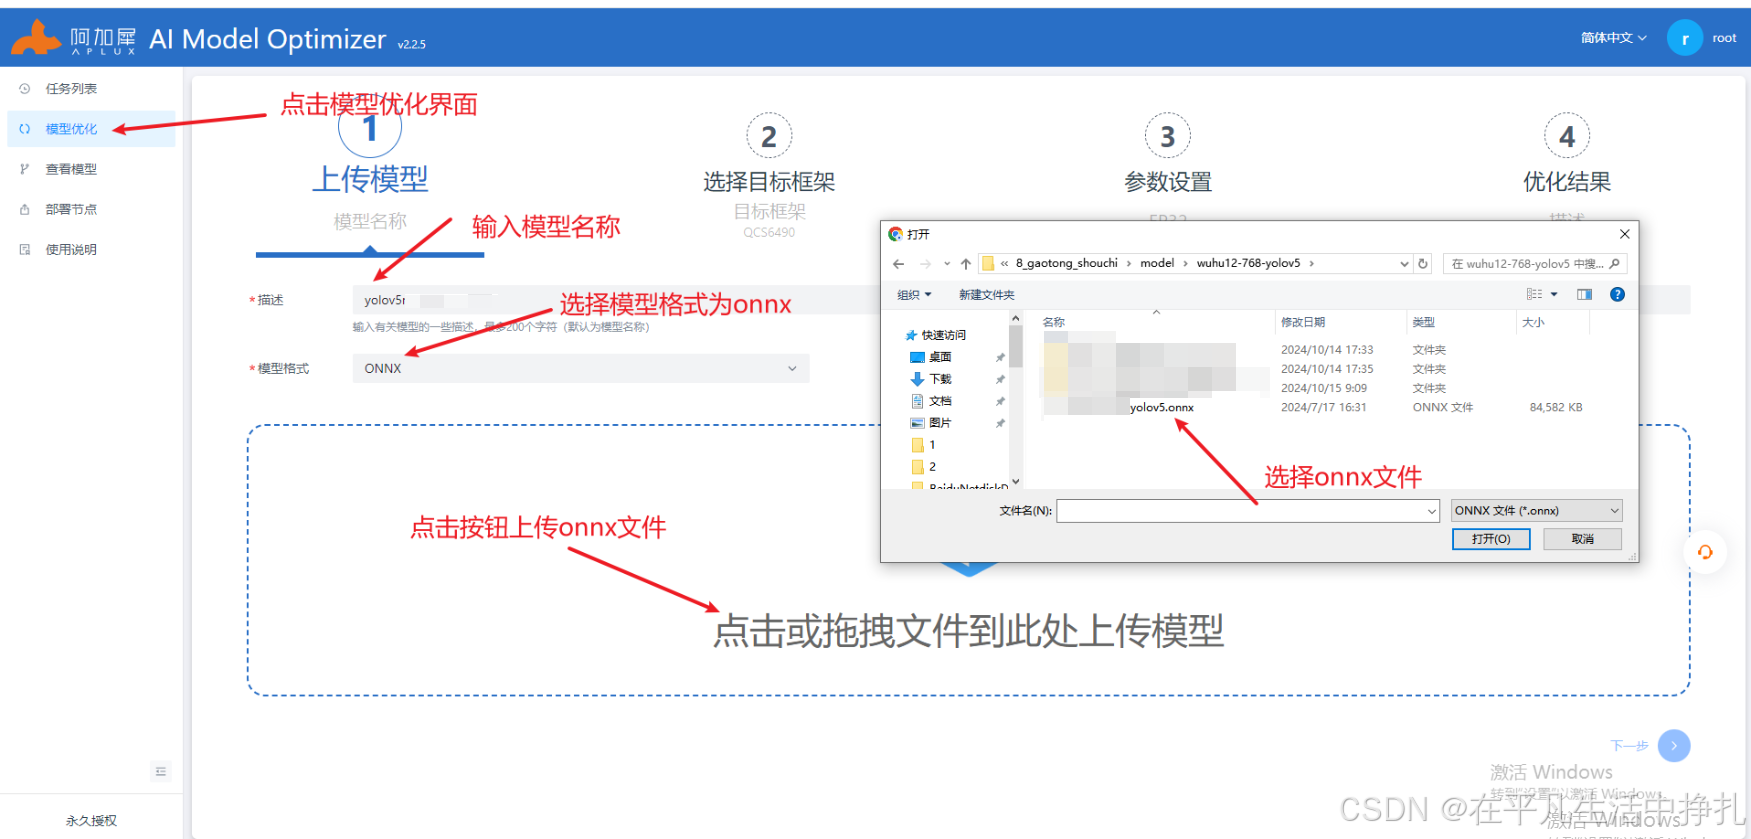Open the 简体中文 language dropdown

click(1613, 38)
